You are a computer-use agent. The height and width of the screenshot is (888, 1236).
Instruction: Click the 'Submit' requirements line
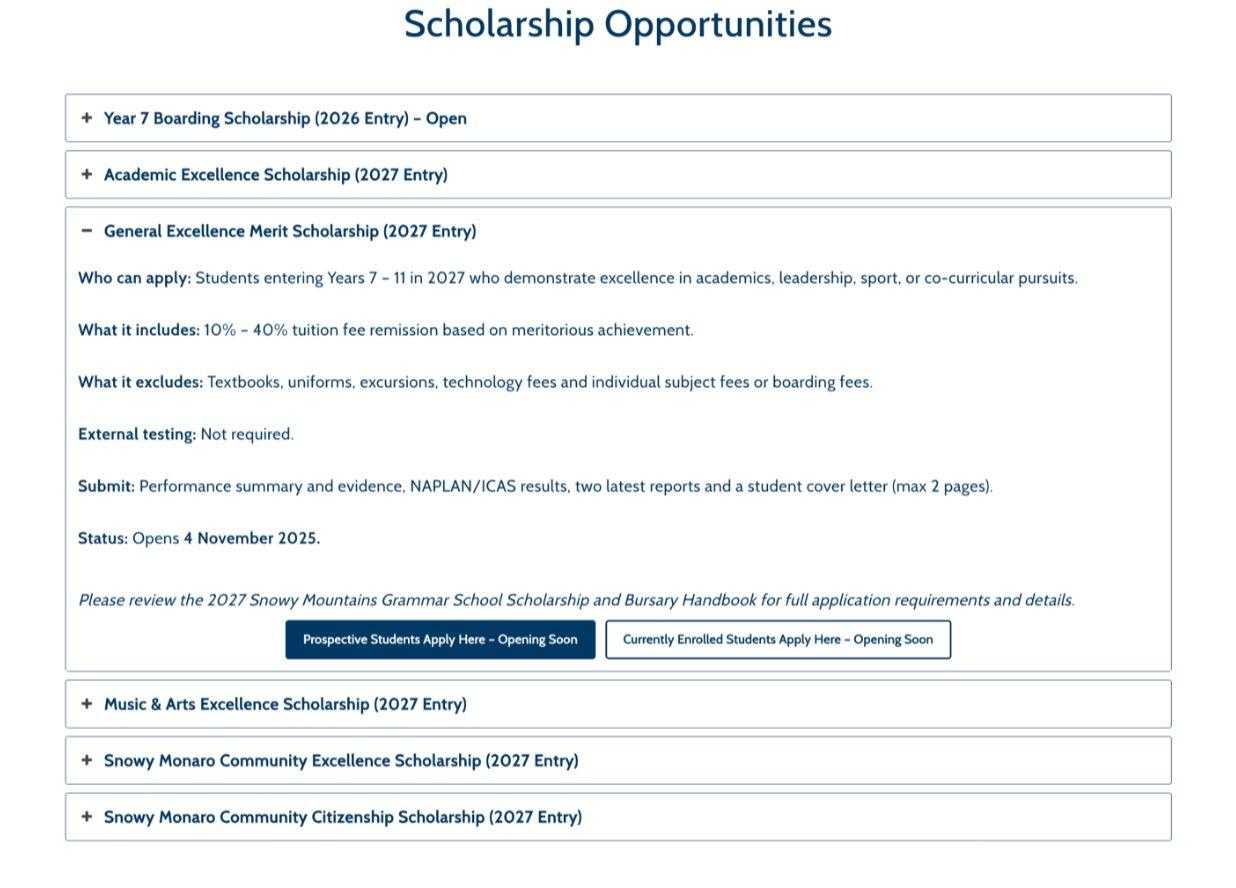click(535, 486)
